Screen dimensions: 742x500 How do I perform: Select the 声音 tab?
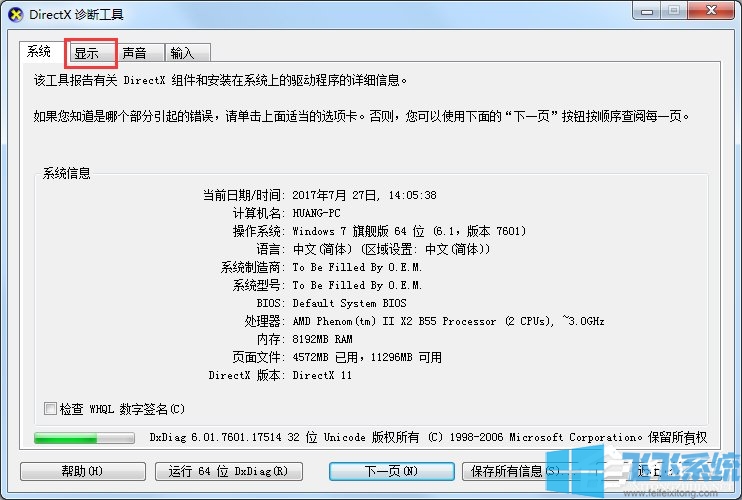[135, 53]
